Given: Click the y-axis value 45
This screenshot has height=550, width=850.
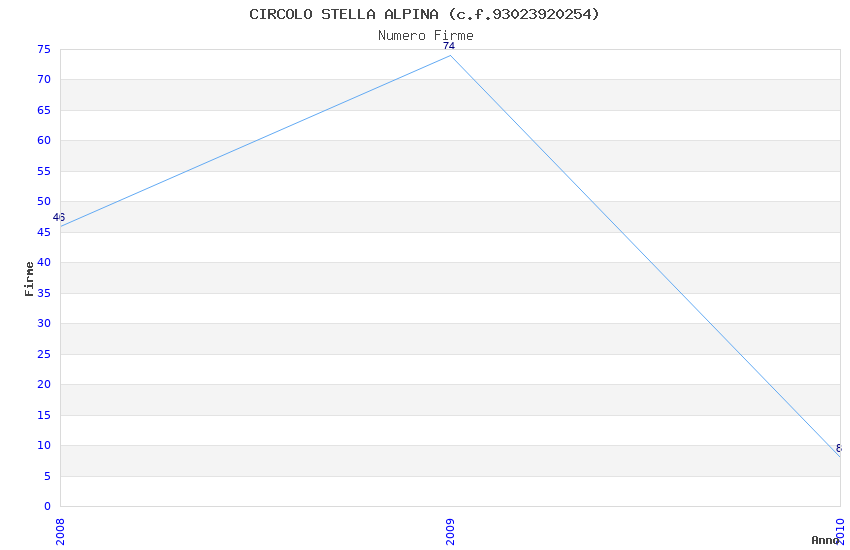Looking at the screenshot, I should [44, 232].
